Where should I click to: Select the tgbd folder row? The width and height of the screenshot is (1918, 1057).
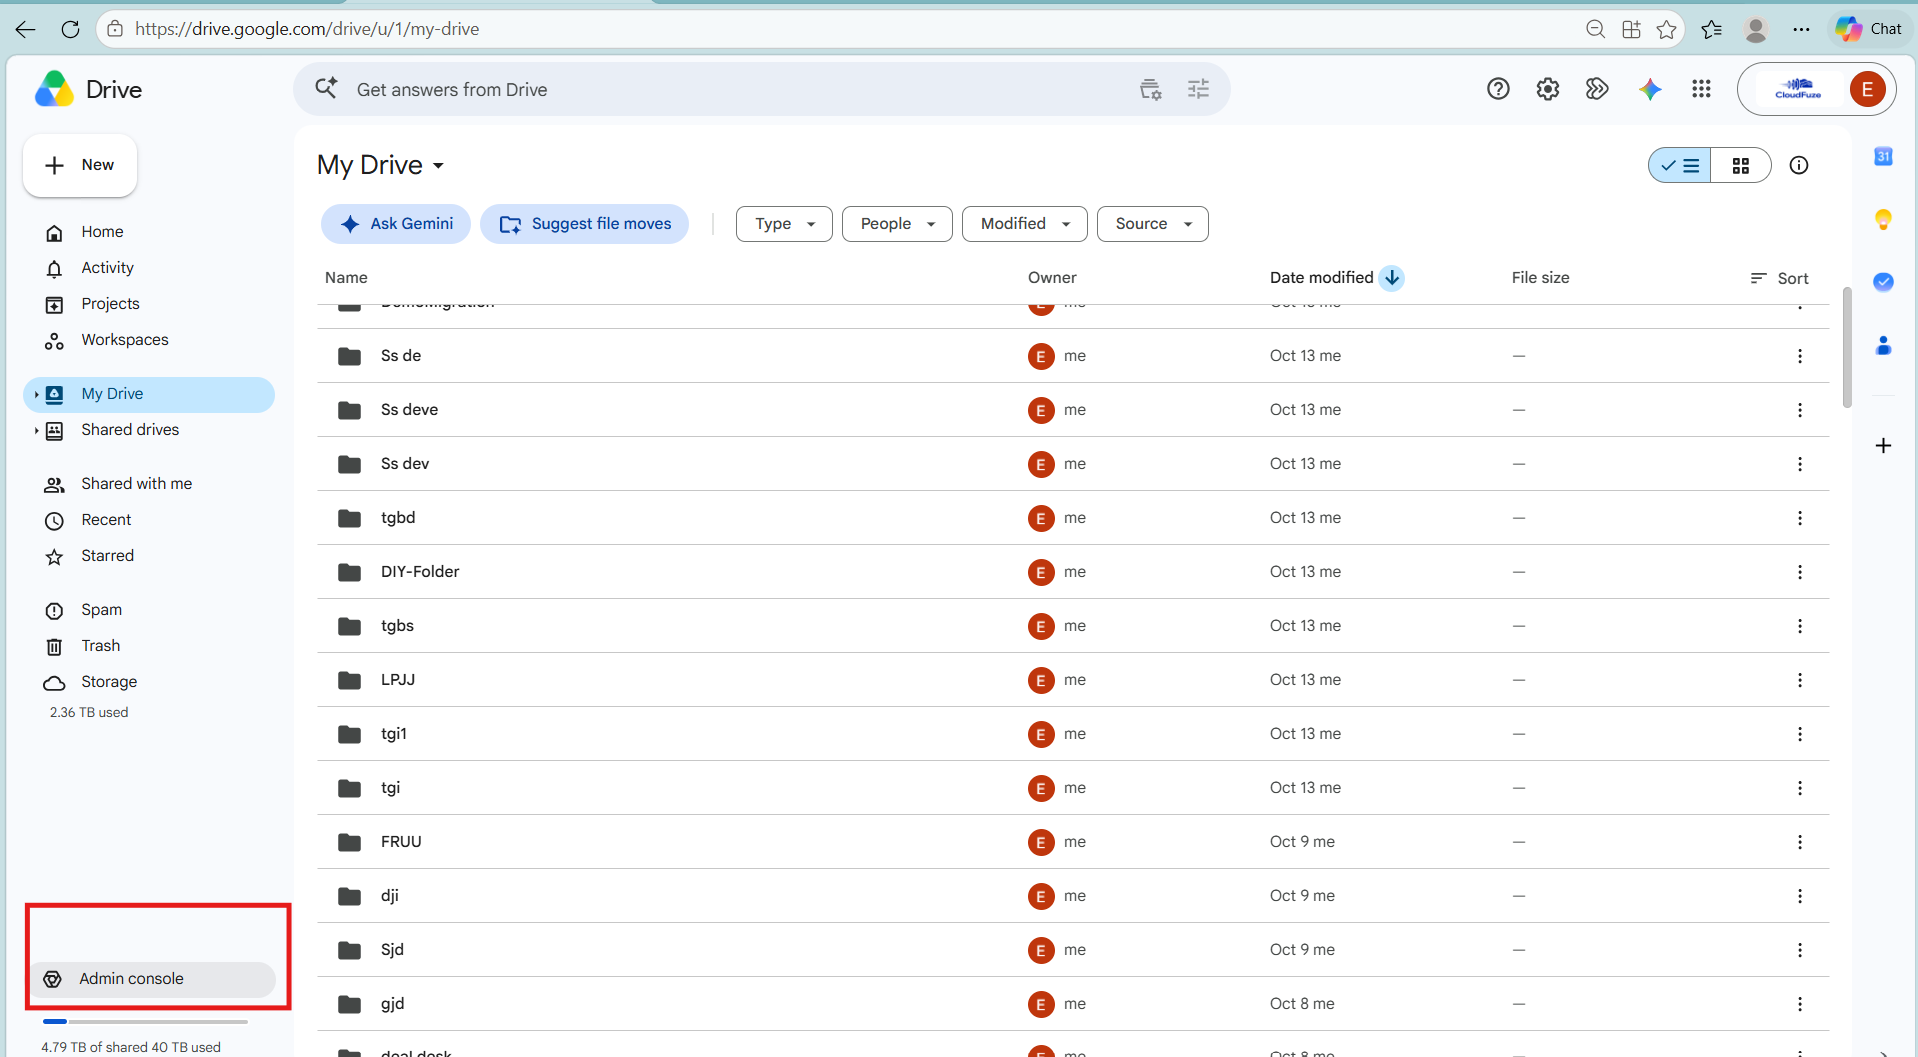pos(1073,518)
